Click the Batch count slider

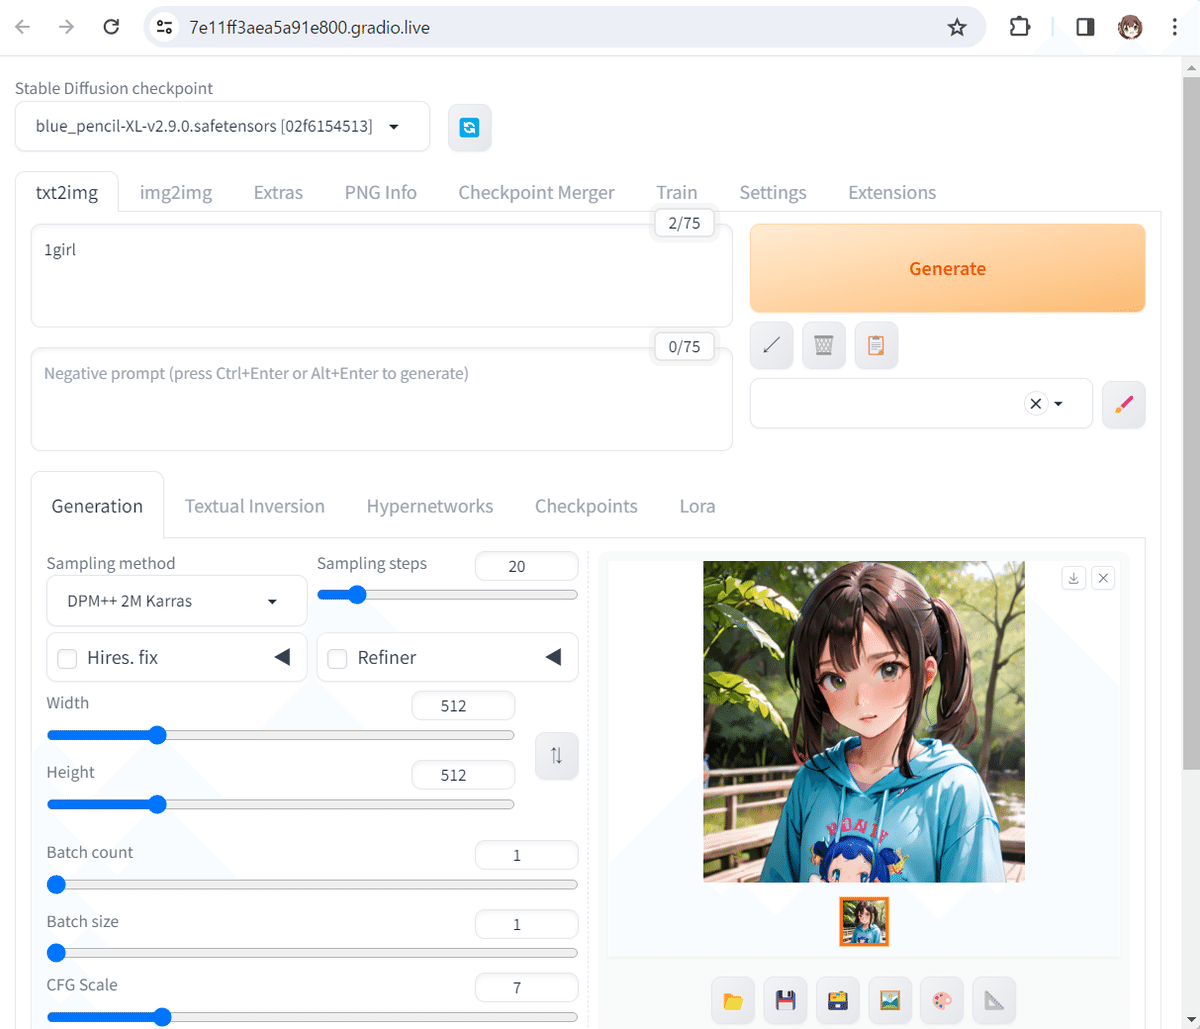coord(312,884)
